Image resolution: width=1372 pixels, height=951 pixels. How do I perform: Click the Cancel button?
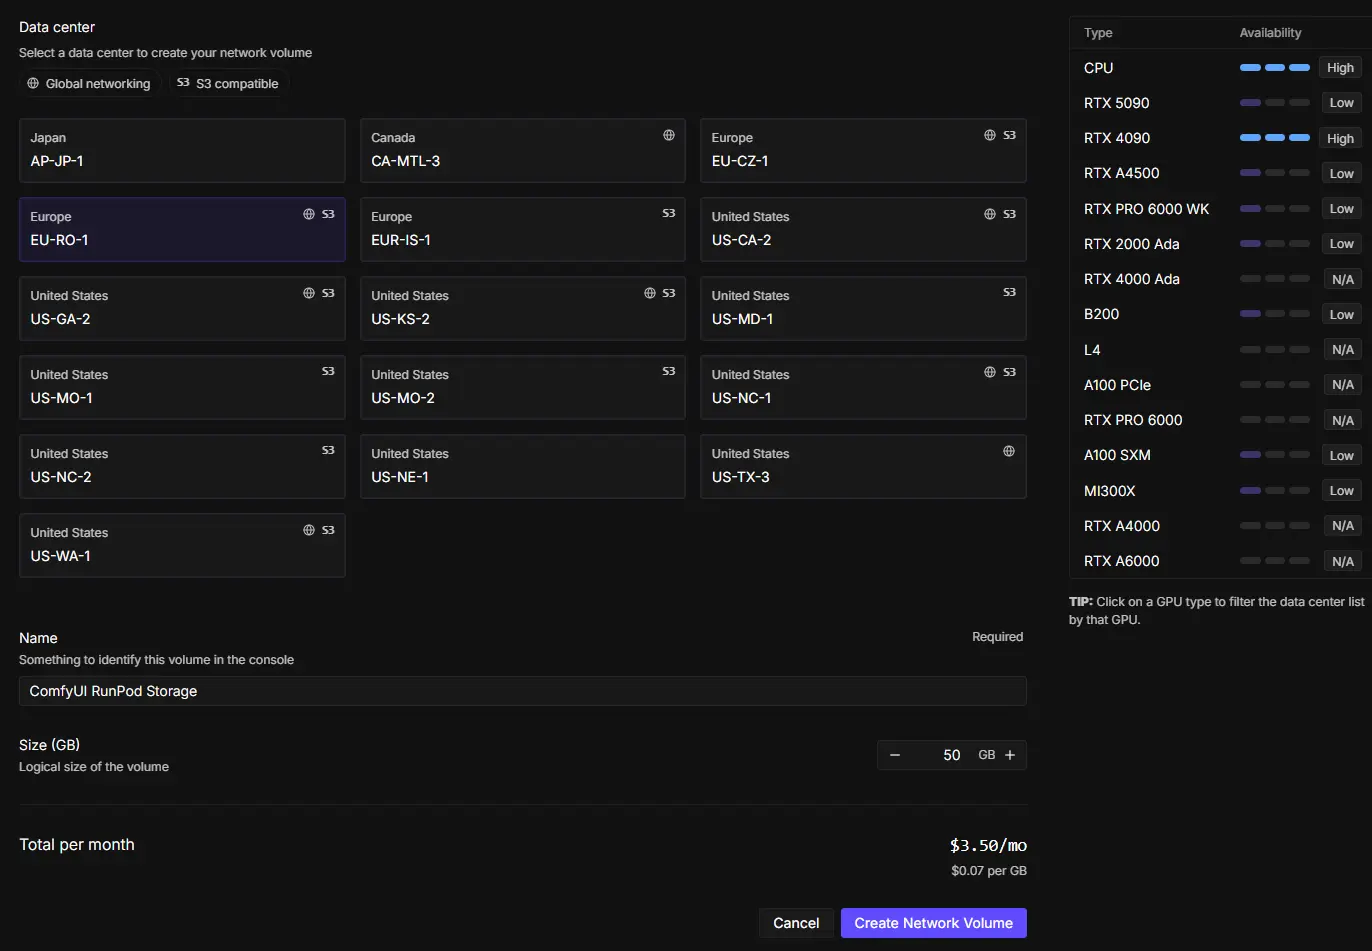(796, 923)
